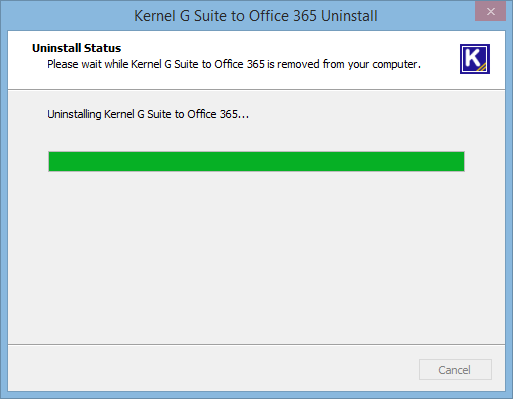Click the empty footer strip beside Cancel
Screen dimensions: 513x399
tap(213, 368)
